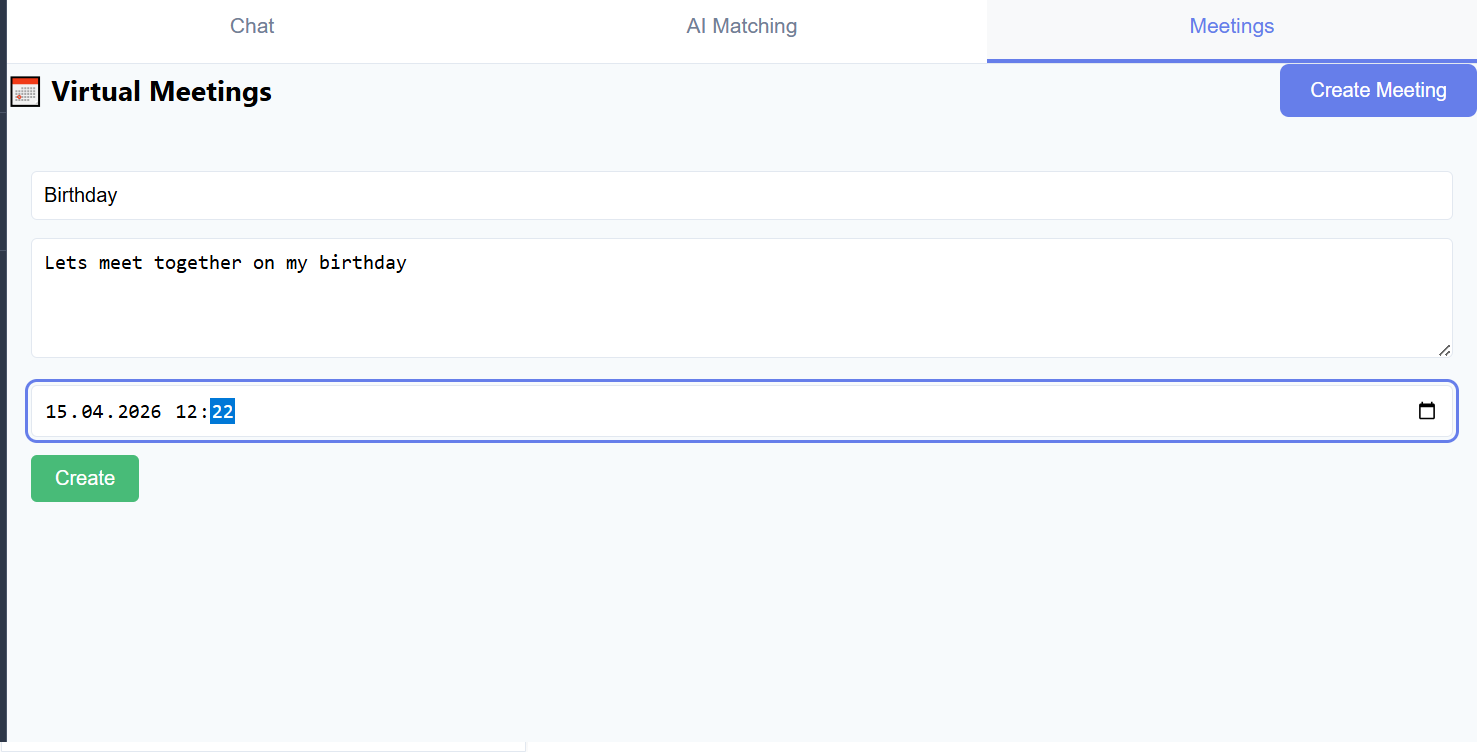Viewport: 1477px width, 756px height.
Task: Select the day segment 15 in date field
Action: (56, 411)
